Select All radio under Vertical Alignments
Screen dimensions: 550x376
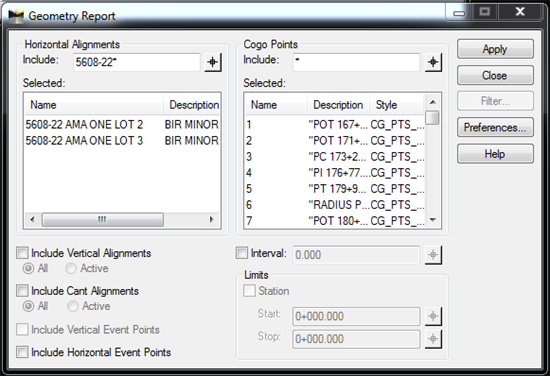point(28,268)
